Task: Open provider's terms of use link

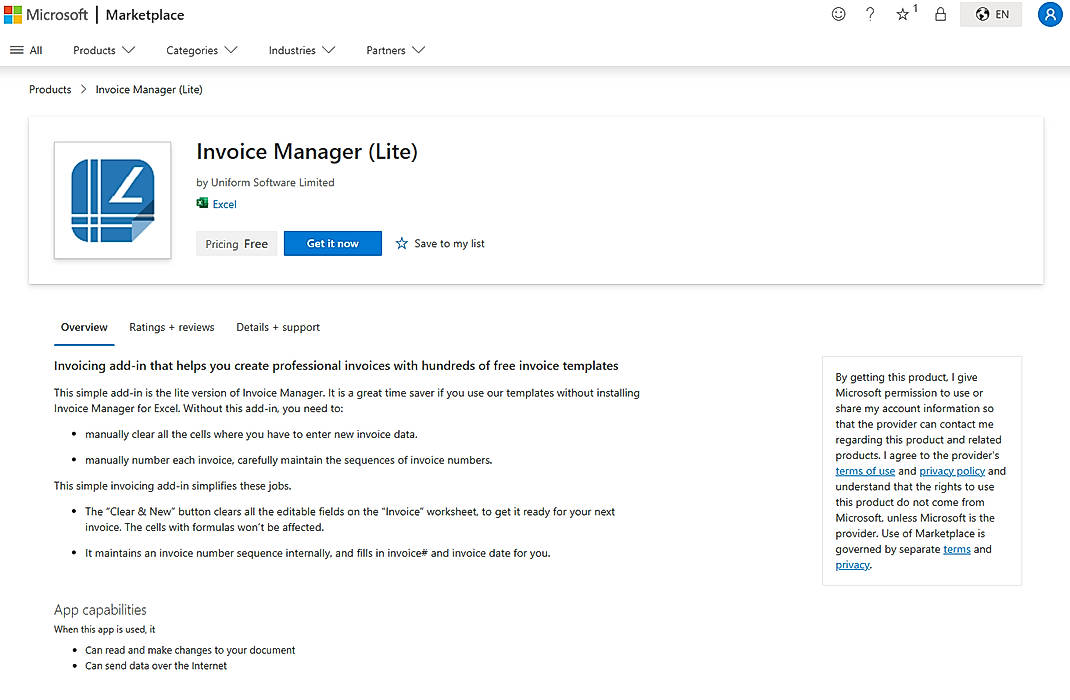Action: click(865, 471)
